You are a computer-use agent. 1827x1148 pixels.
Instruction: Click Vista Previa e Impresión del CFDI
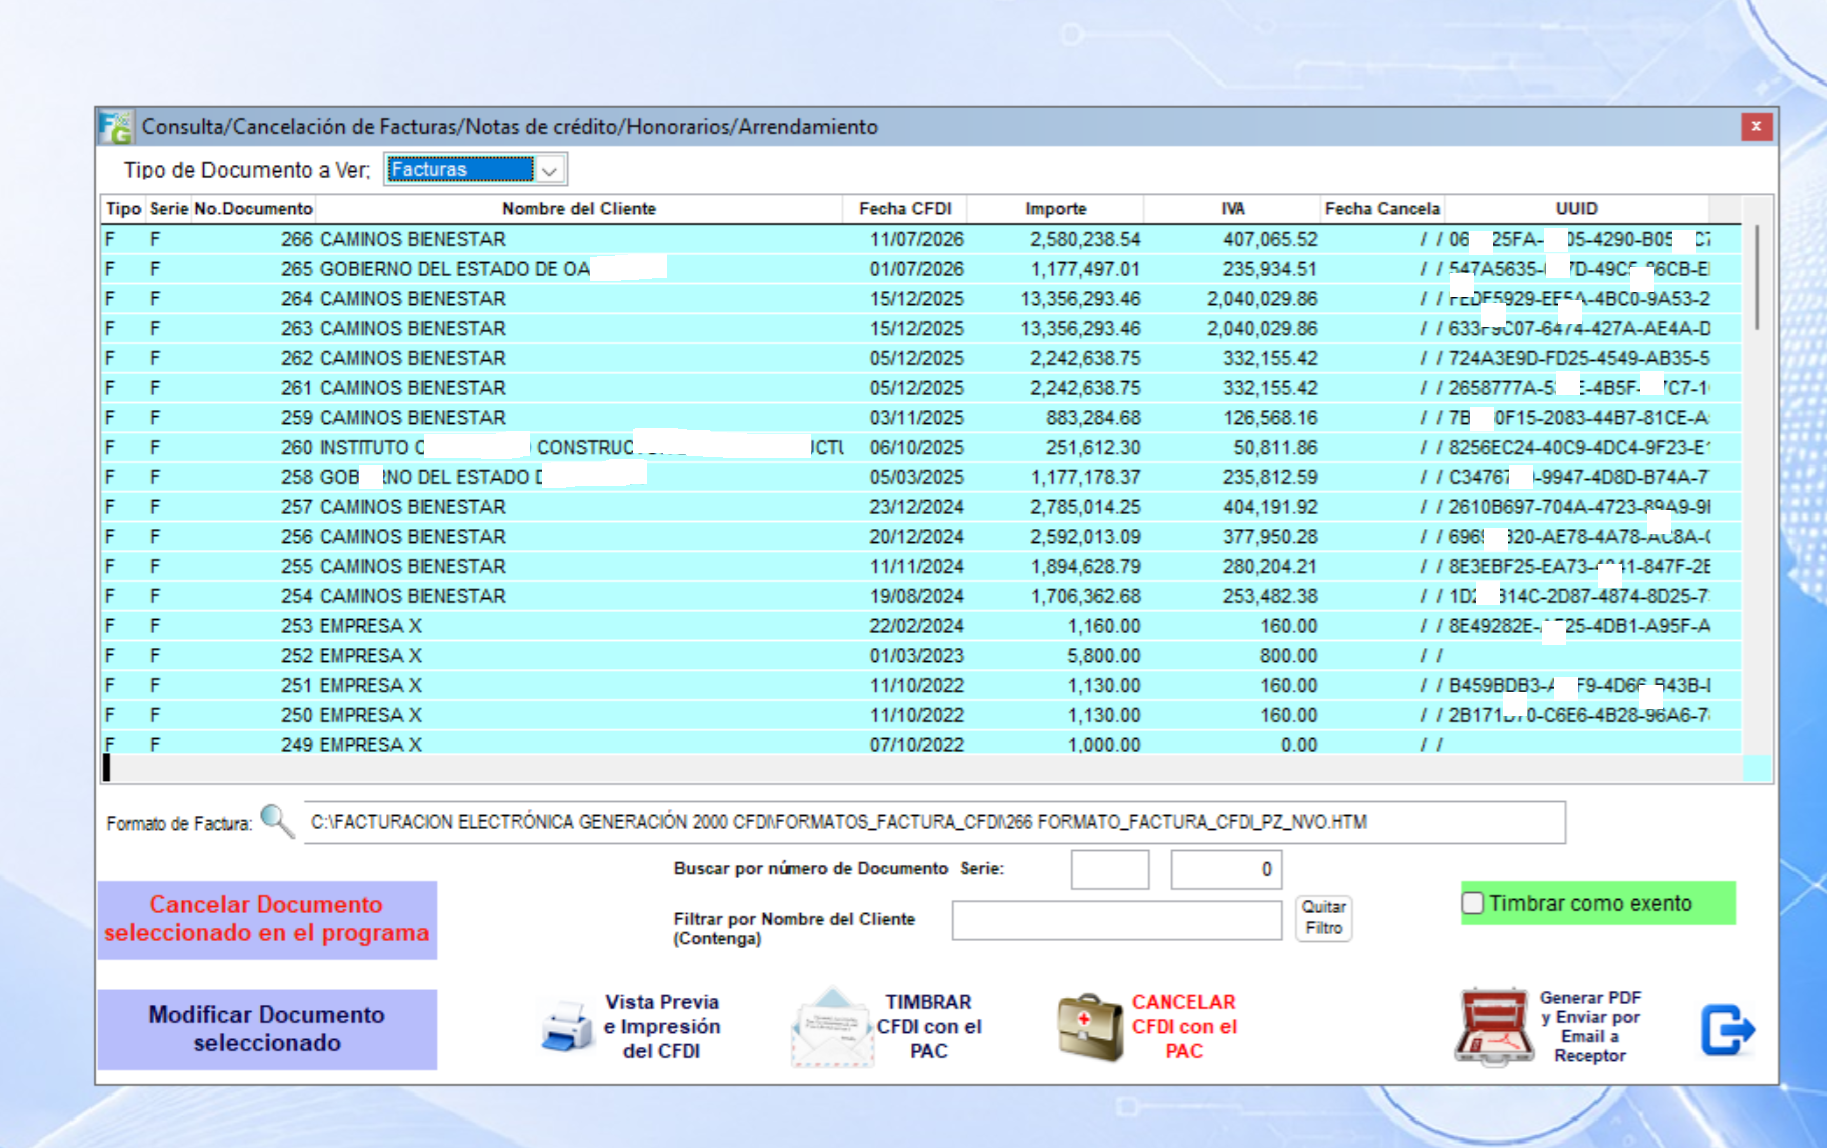(x=661, y=1026)
